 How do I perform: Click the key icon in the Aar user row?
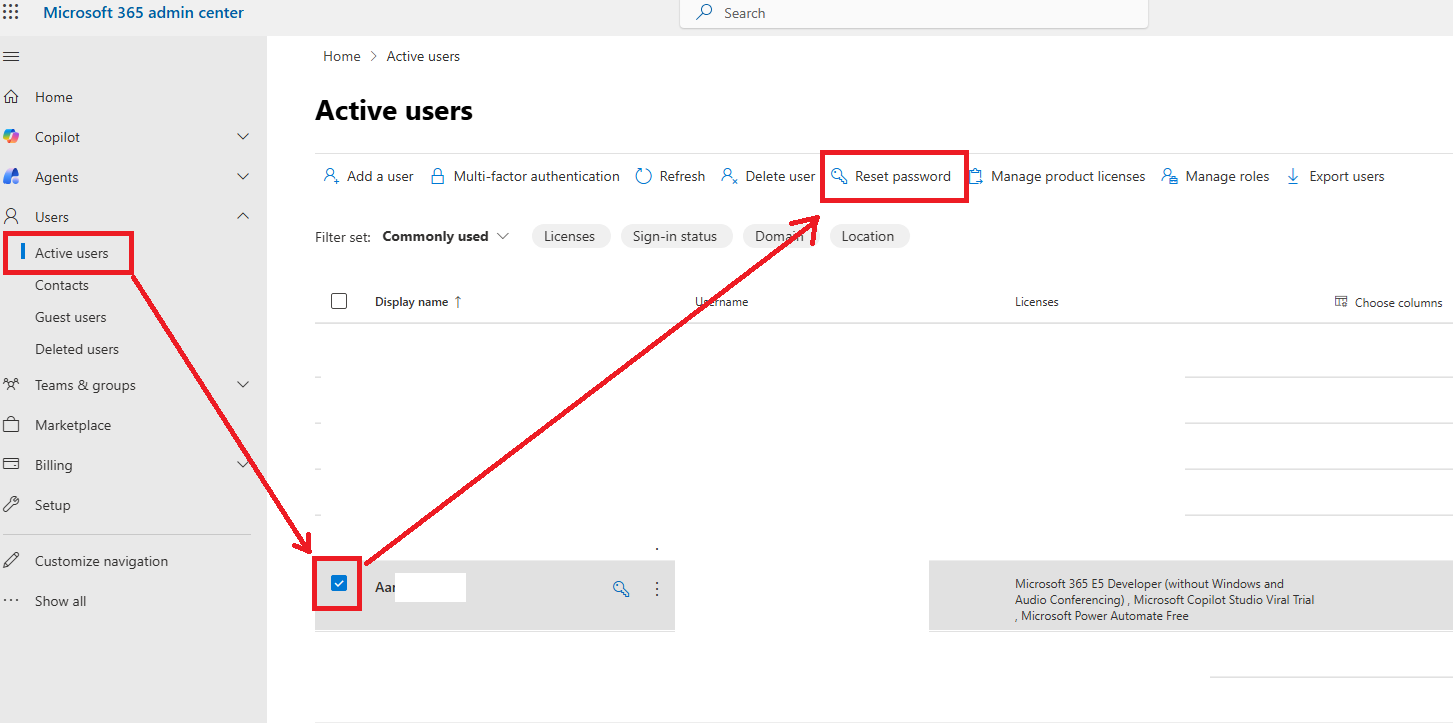[x=621, y=589]
